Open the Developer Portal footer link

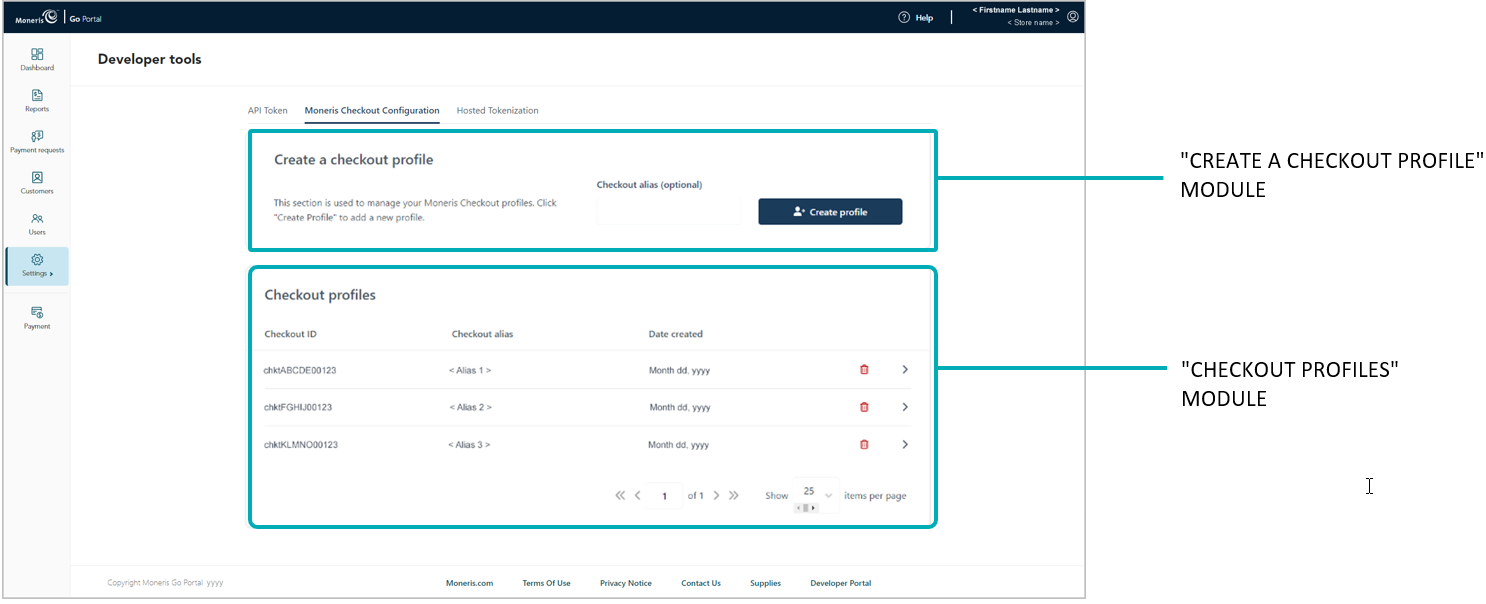(x=841, y=583)
